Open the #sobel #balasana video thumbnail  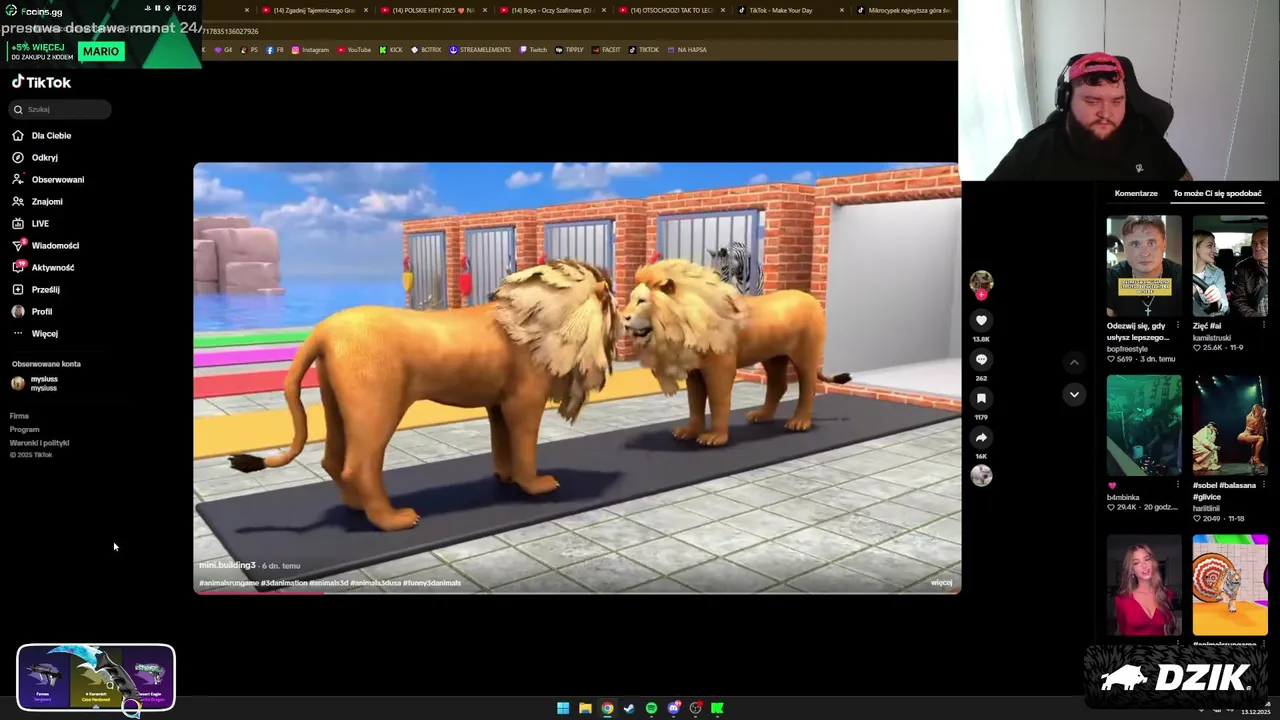click(x=1230, y=426)
